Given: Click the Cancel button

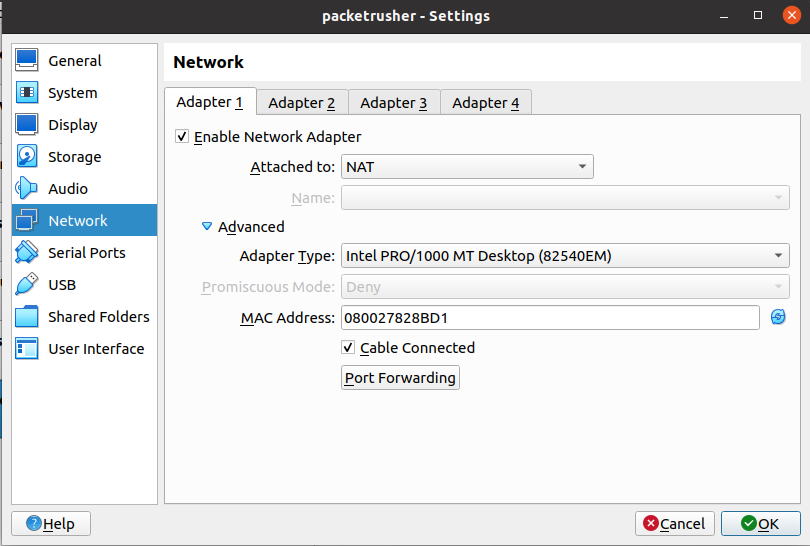Looking at the screenshot, I should click(675, 524).
